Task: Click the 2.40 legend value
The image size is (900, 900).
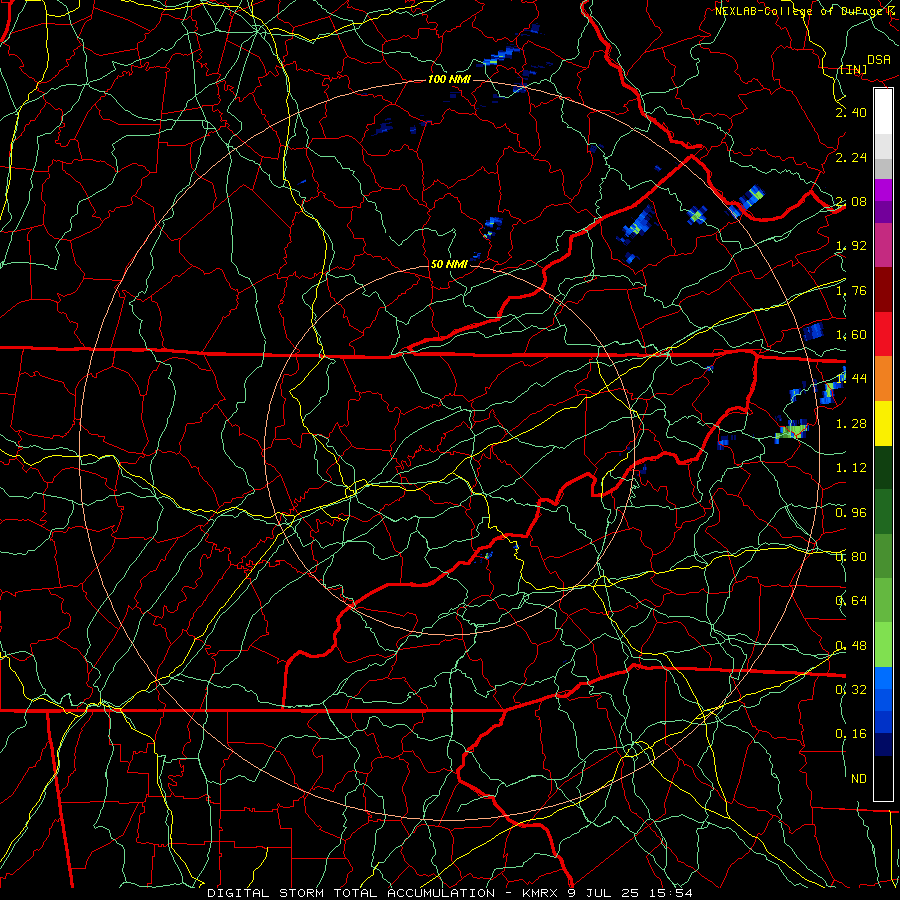Action: 851,112
